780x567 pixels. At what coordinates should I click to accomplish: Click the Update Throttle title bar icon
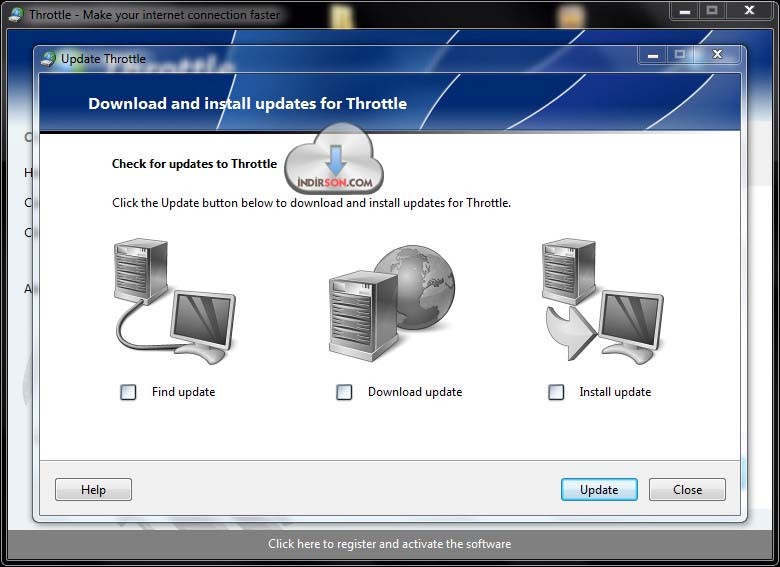48,59
